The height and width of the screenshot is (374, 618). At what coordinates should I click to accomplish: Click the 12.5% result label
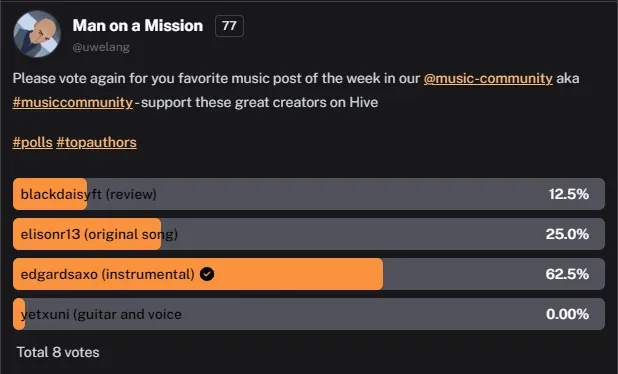(569, 194)
